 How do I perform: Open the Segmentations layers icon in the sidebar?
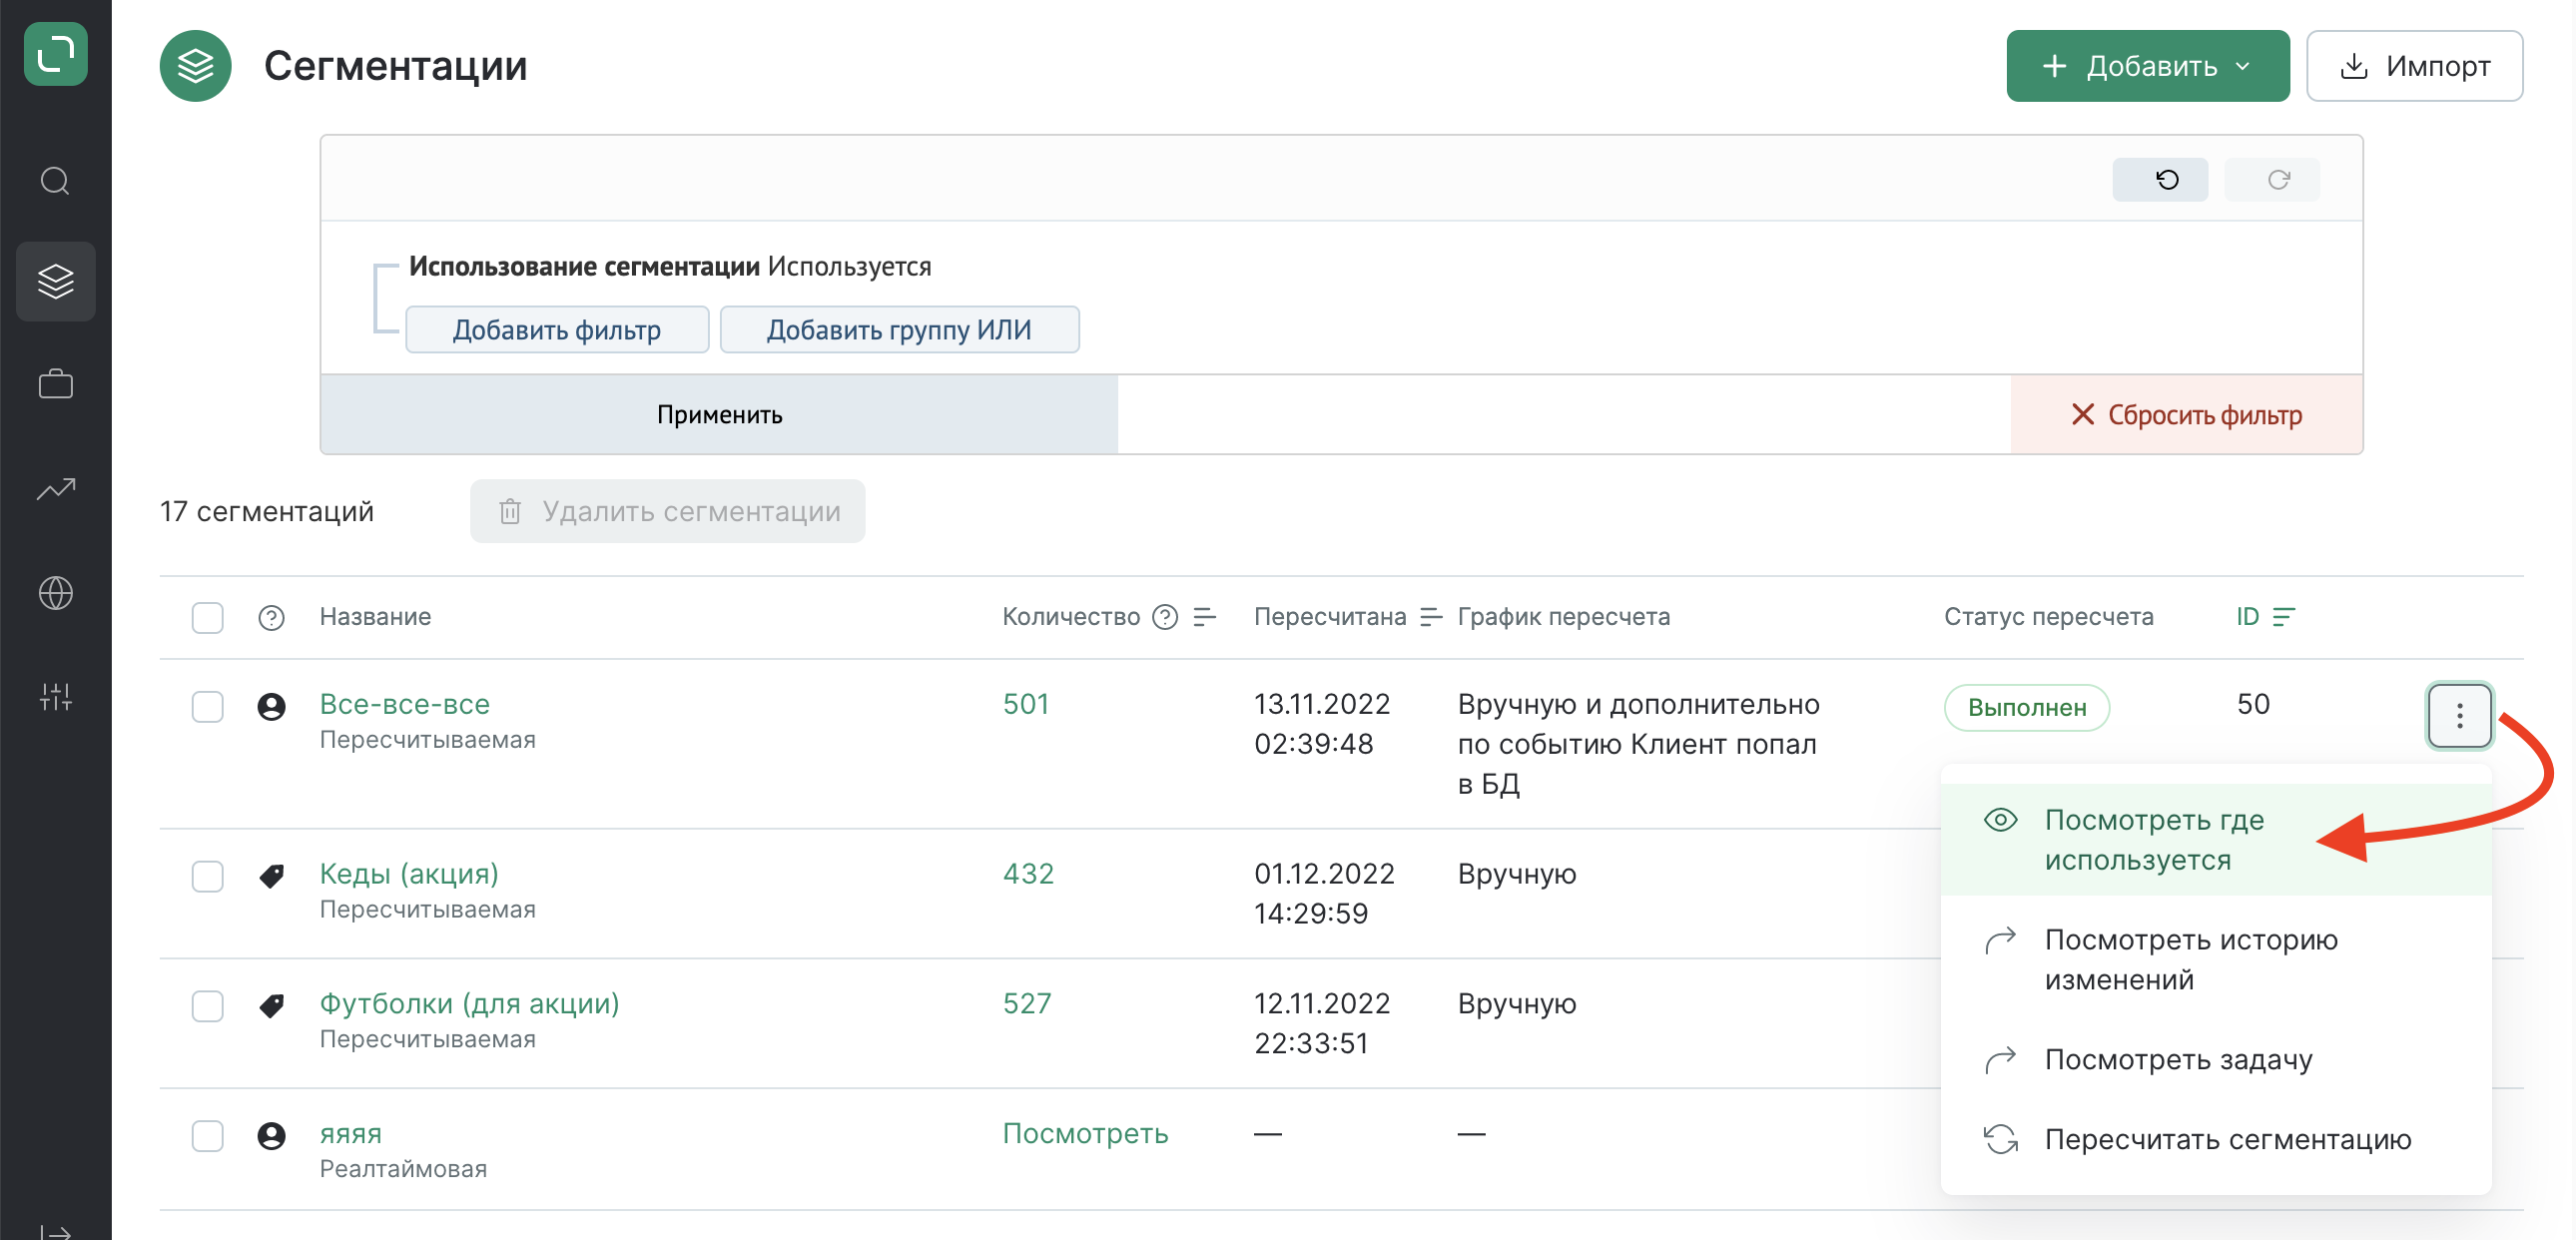pos(56,281)
